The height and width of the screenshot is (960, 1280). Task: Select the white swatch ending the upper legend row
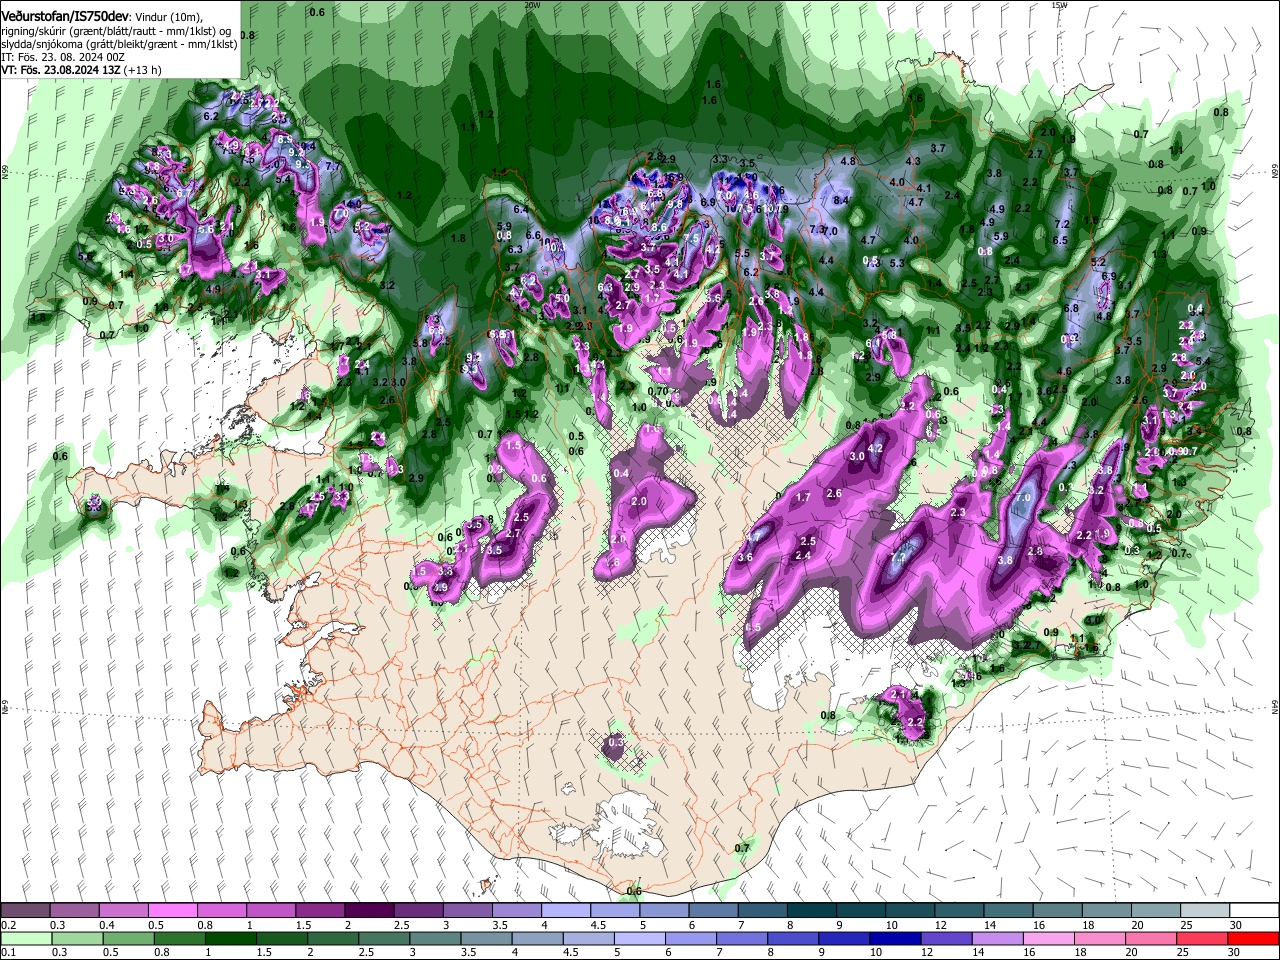pos(1253,911)
